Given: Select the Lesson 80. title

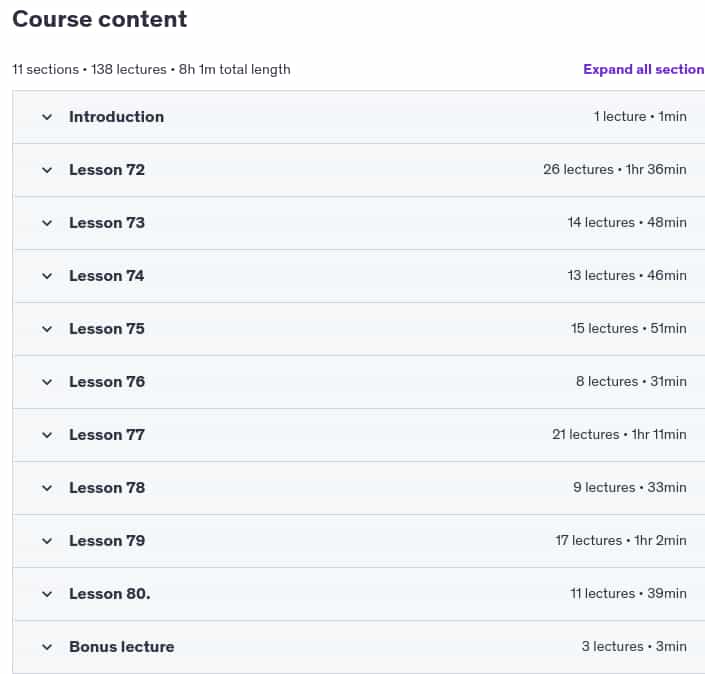Looking at the screenshot, I should [x=110, y=594].
